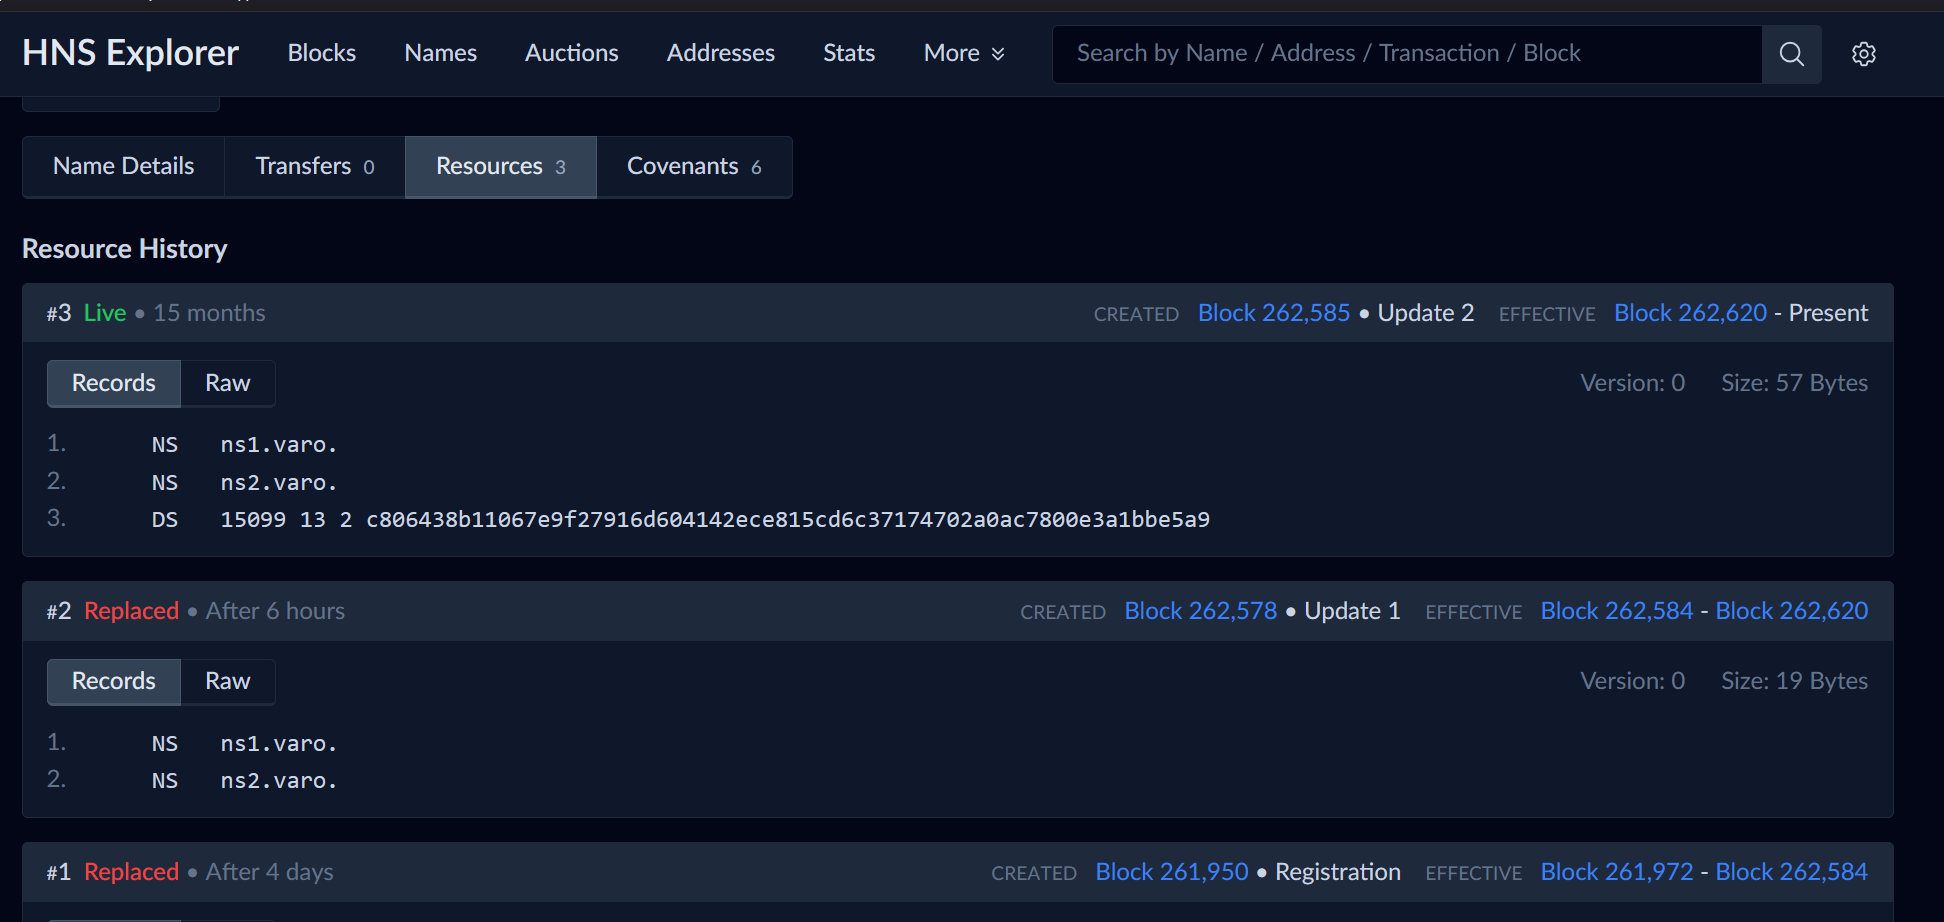Click the 15 months age label
Viewport: 1944px width, 922px height.
[209, 313]
